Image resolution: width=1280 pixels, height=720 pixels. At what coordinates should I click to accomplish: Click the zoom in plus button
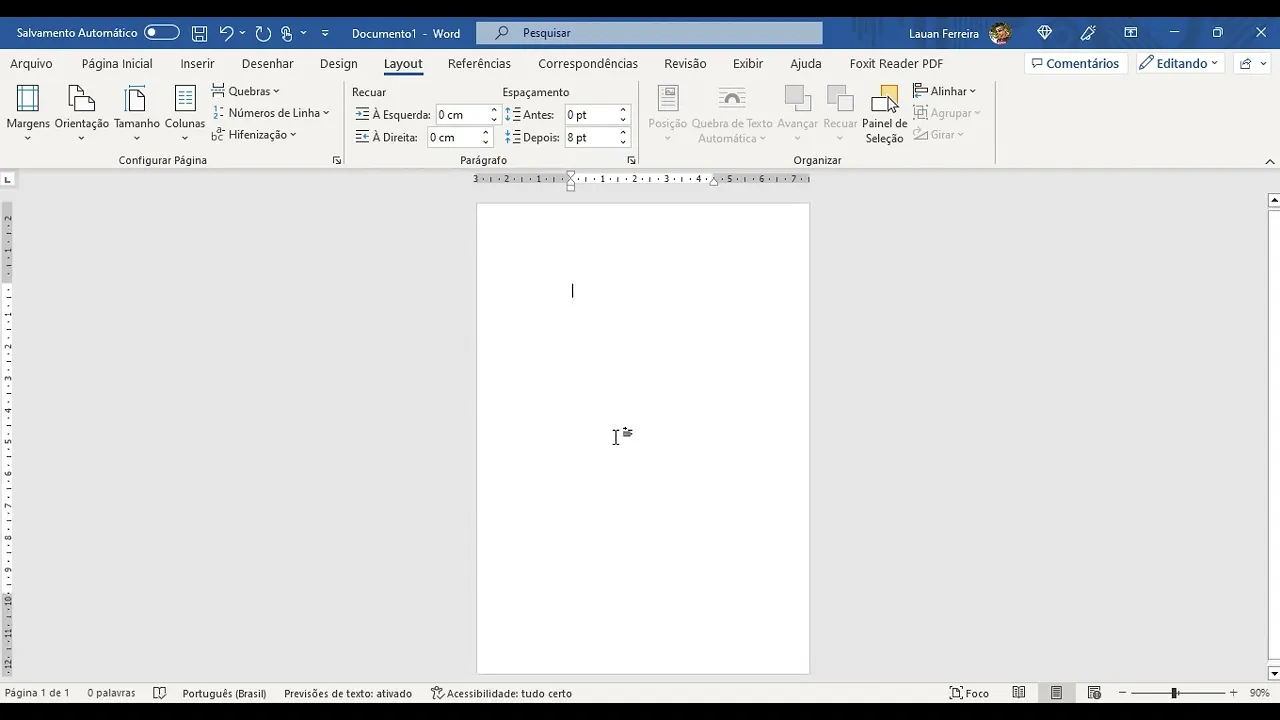pyautogui.click(x=1233, y=693)
